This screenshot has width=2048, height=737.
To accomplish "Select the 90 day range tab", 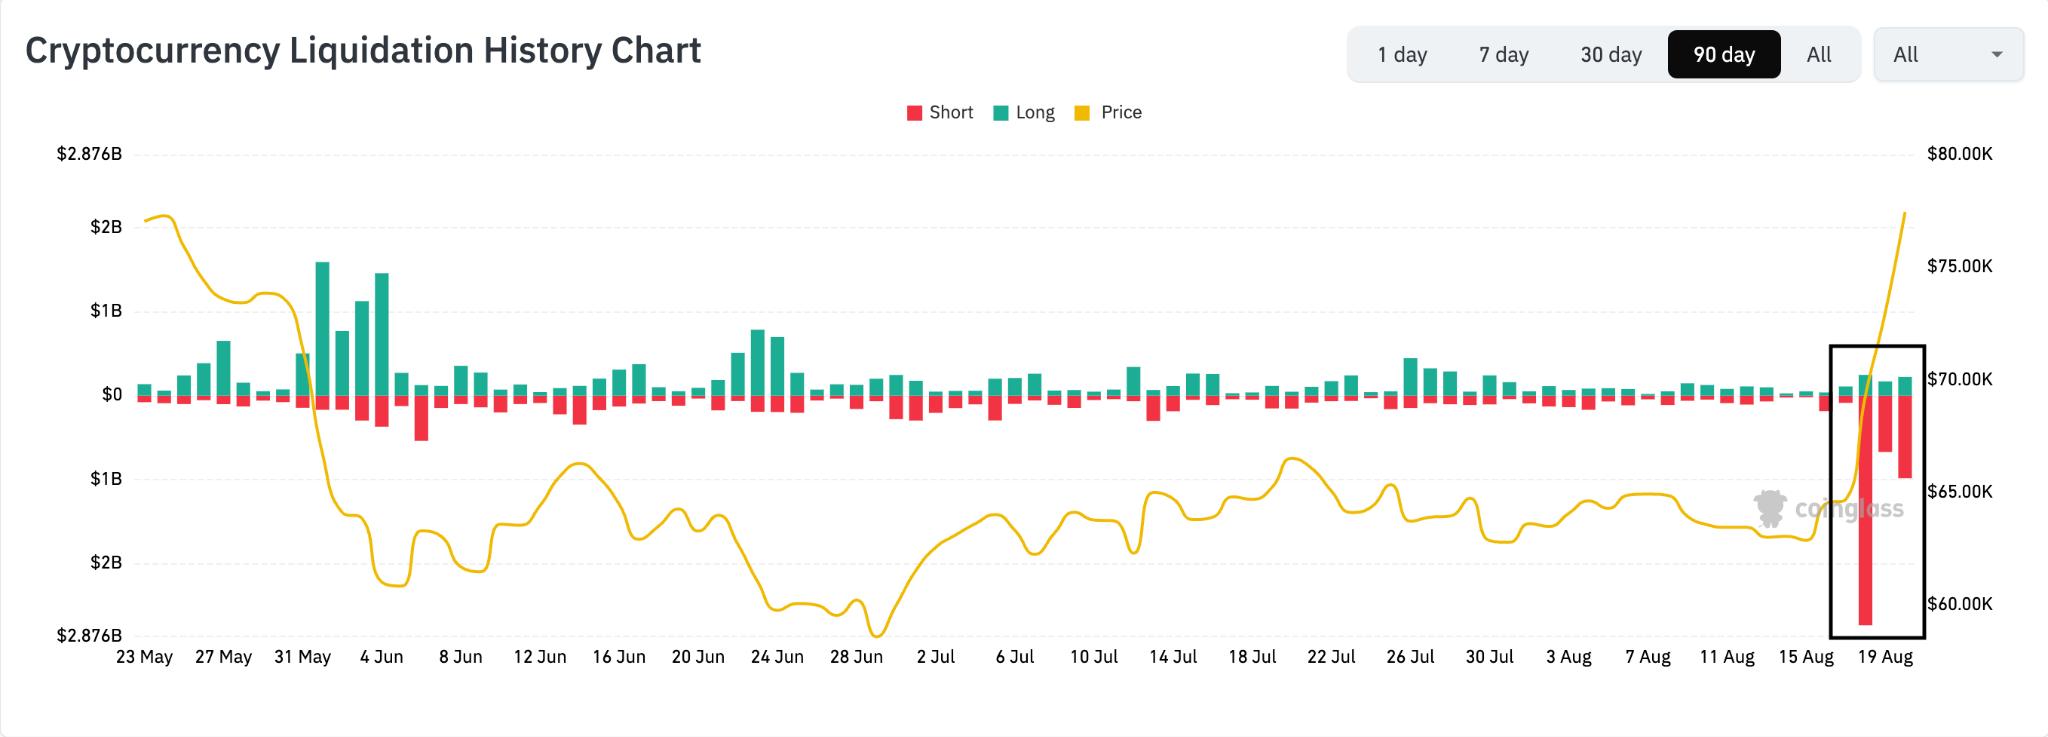I will click(x=1724, y=55).
